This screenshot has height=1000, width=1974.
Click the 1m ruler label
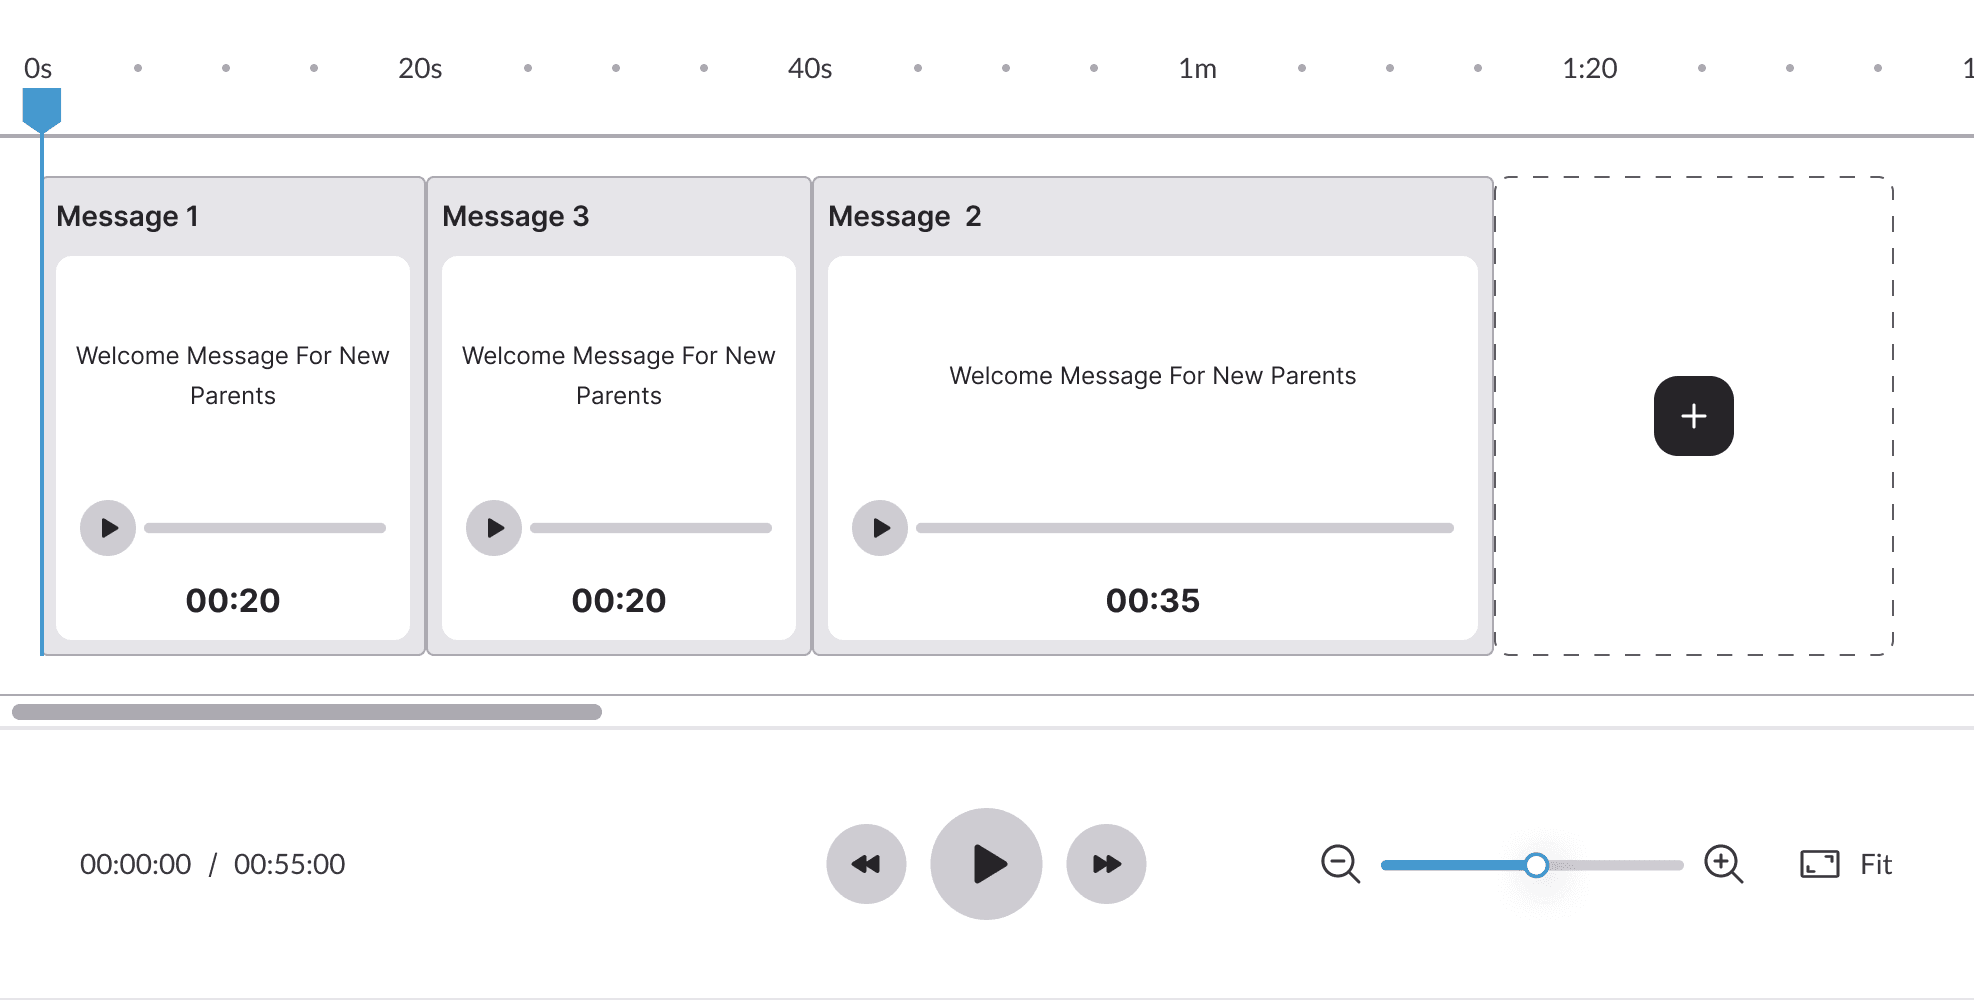click(x=1198, y=68)
